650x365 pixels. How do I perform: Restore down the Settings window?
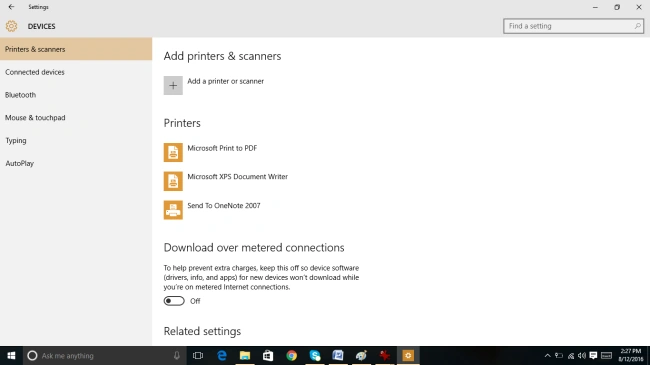(617, 7)
